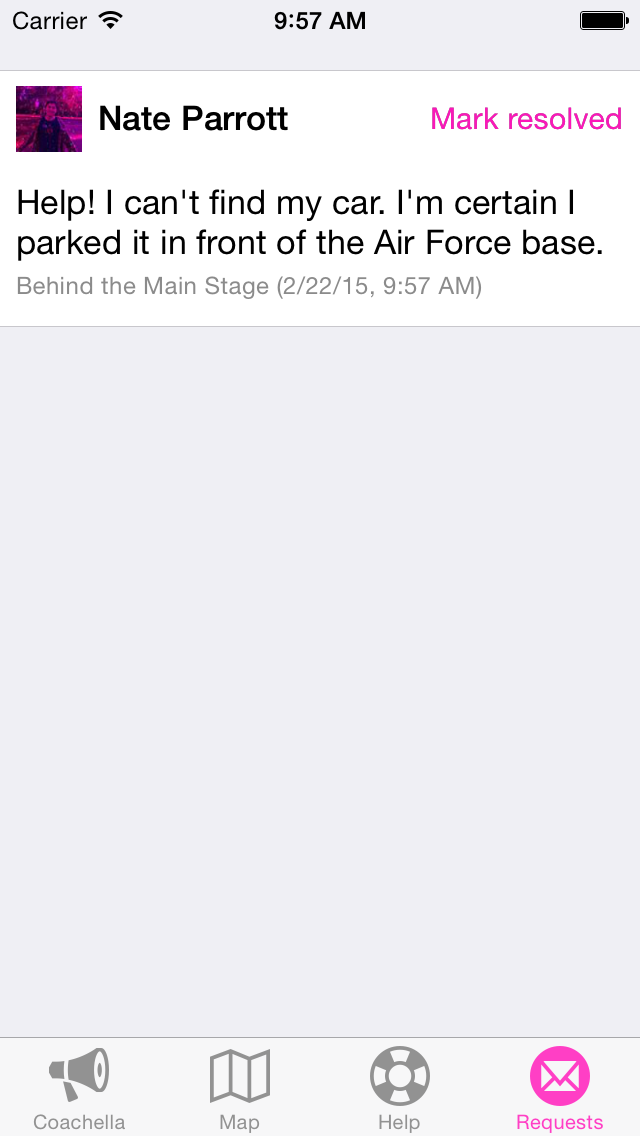Open the folded Map icon
Screen dimensions: 640x1136
click(x=239, y=1075)
